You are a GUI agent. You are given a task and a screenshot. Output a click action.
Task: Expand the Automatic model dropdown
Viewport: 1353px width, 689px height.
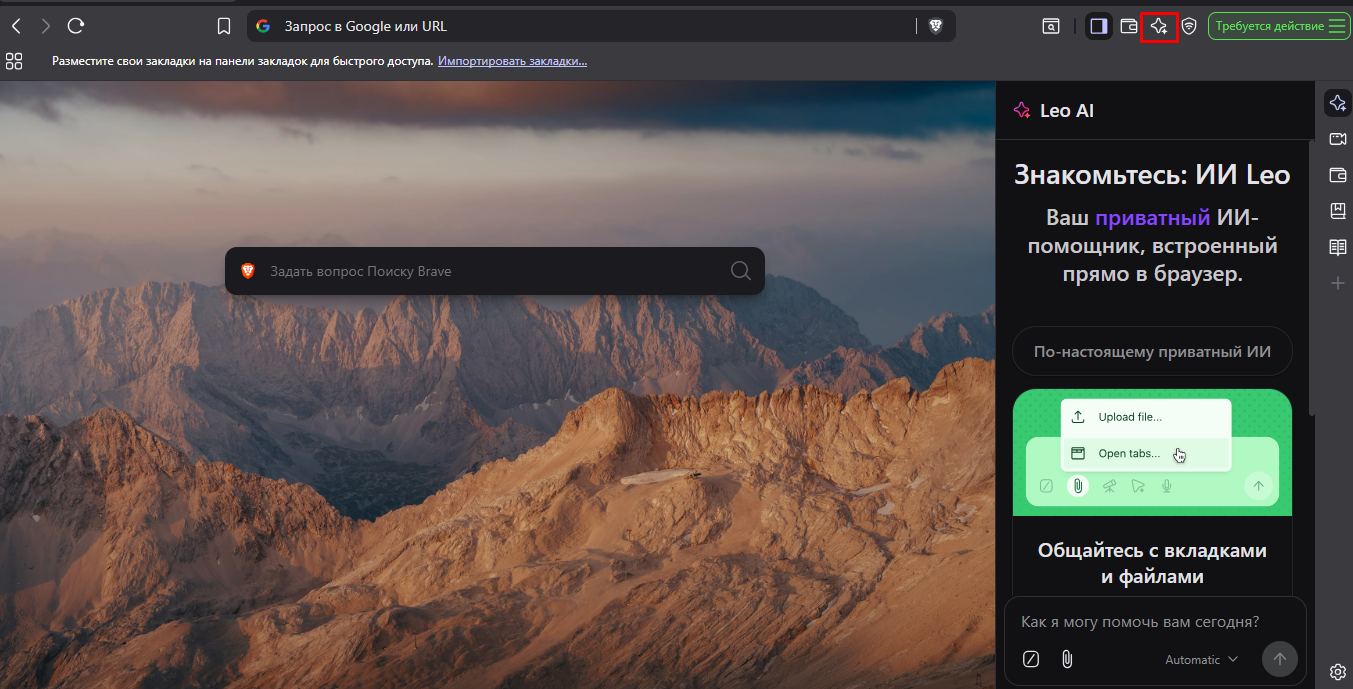(1201, 659)
